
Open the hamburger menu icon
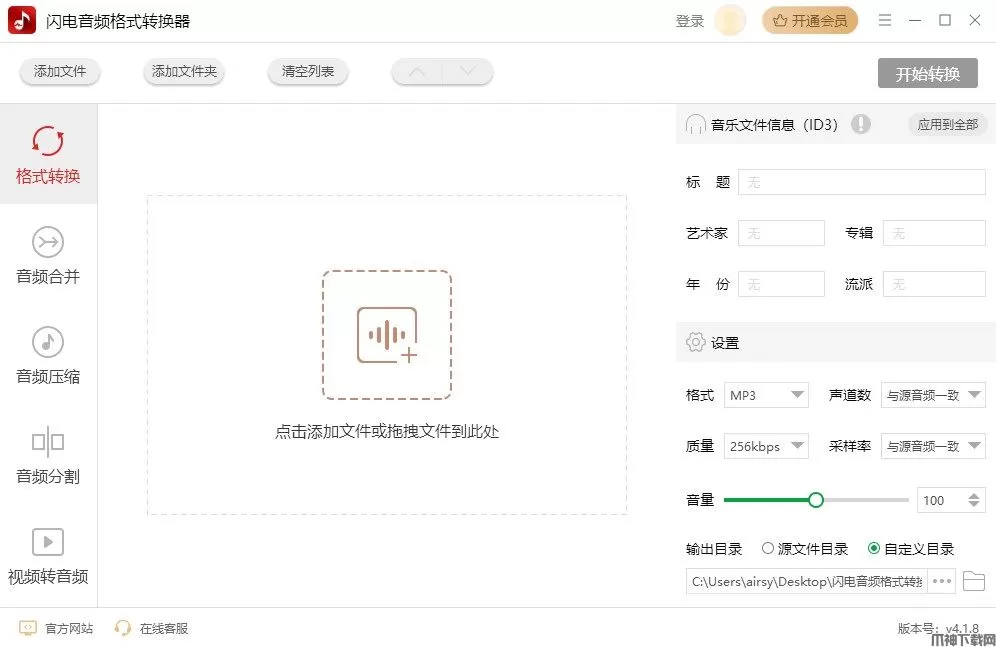tap(884, 21)
